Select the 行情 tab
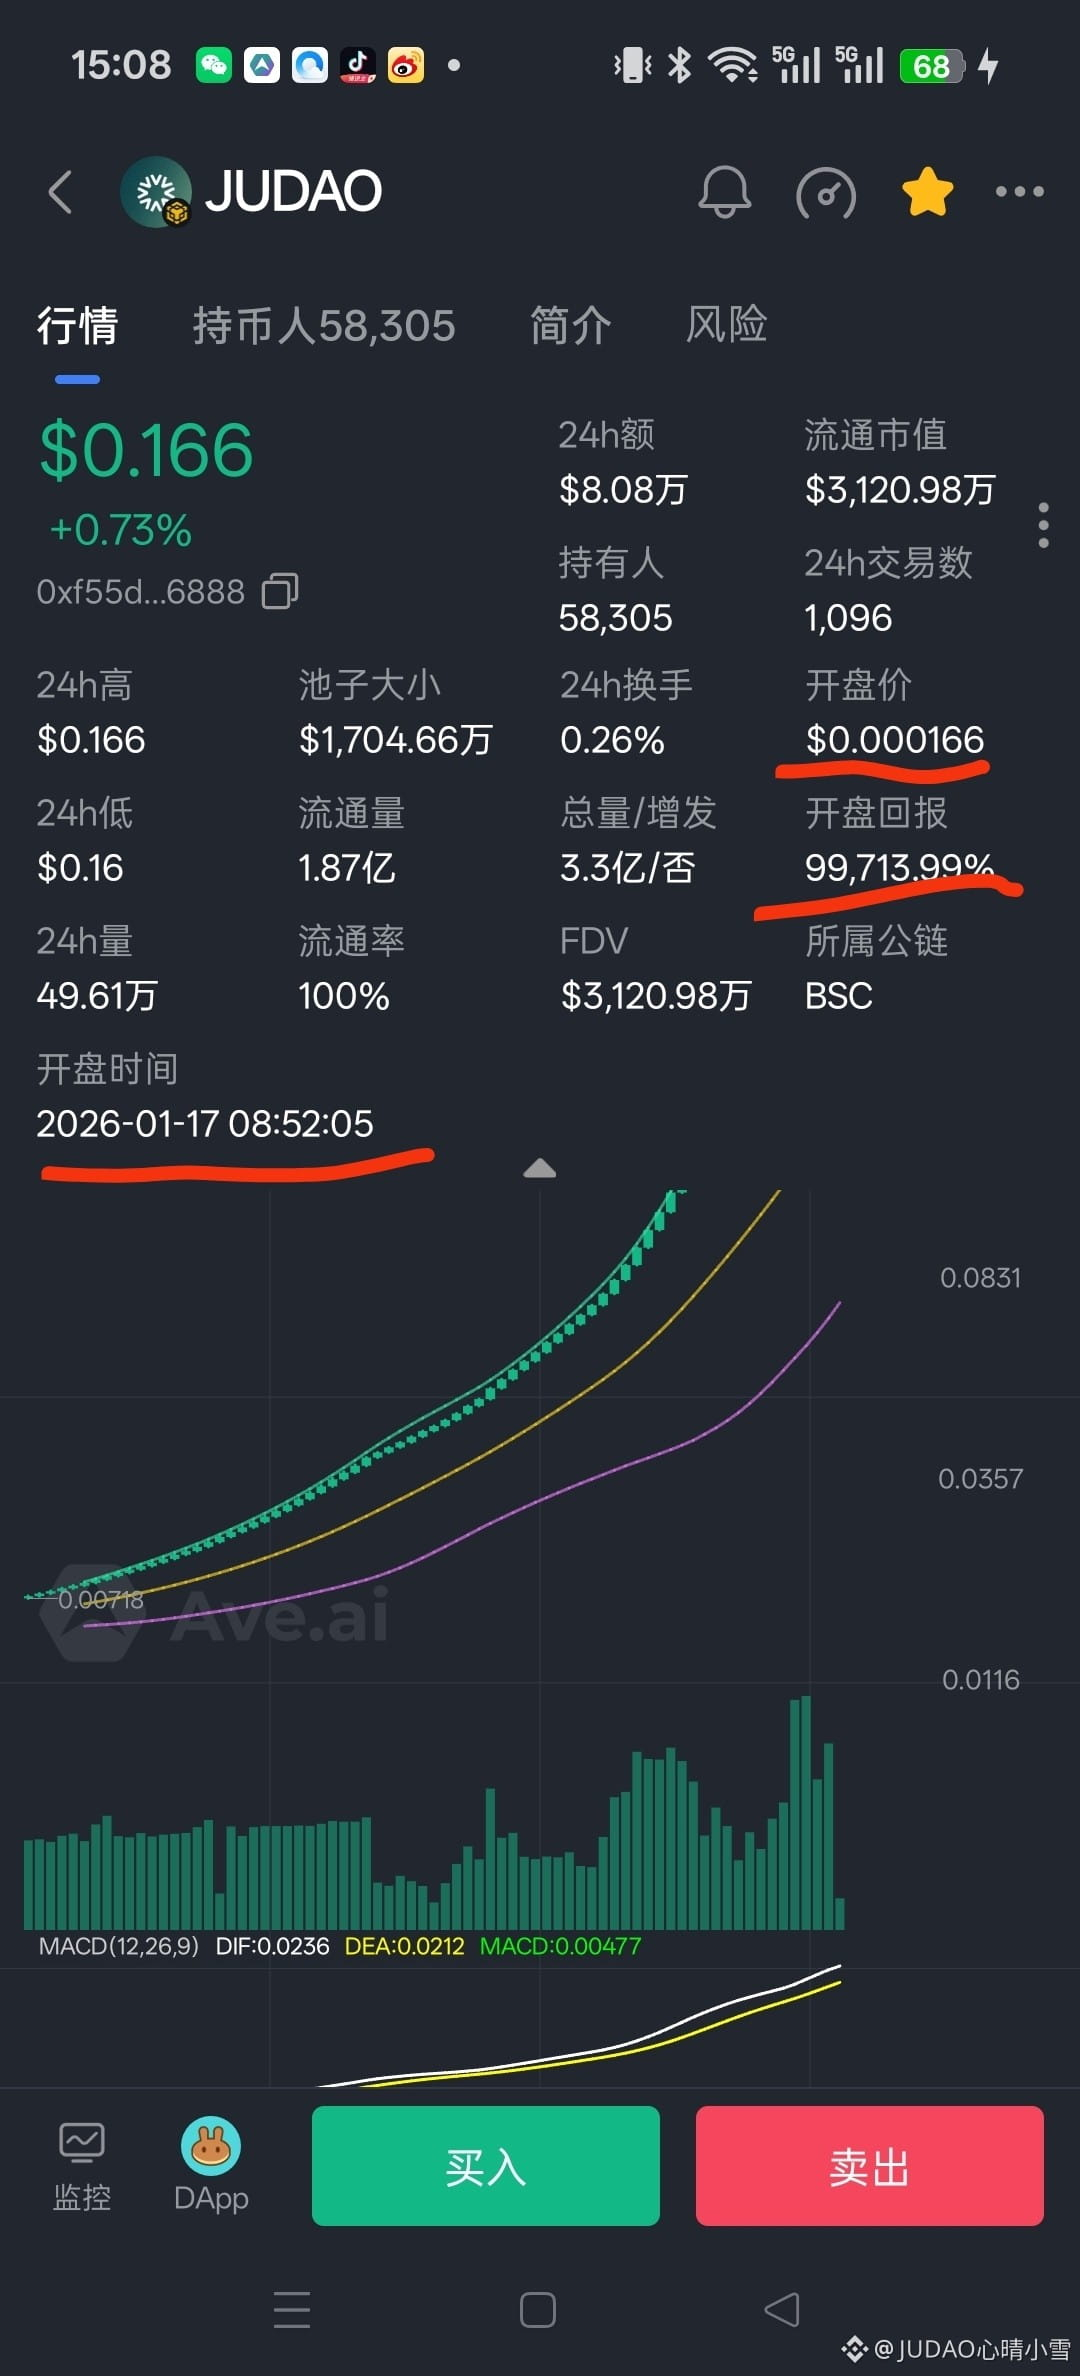 click(78, 326)
